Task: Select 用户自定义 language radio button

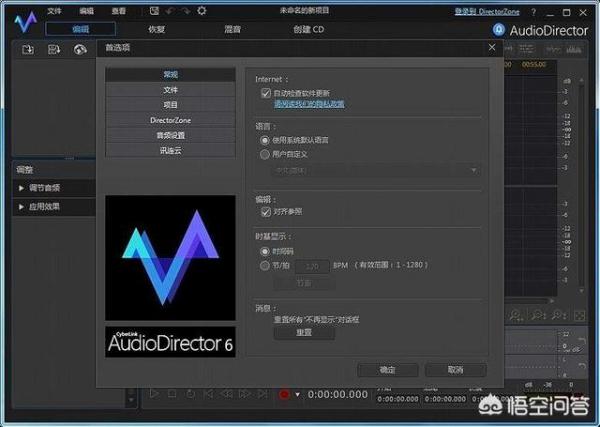Action: pos(264,155)
